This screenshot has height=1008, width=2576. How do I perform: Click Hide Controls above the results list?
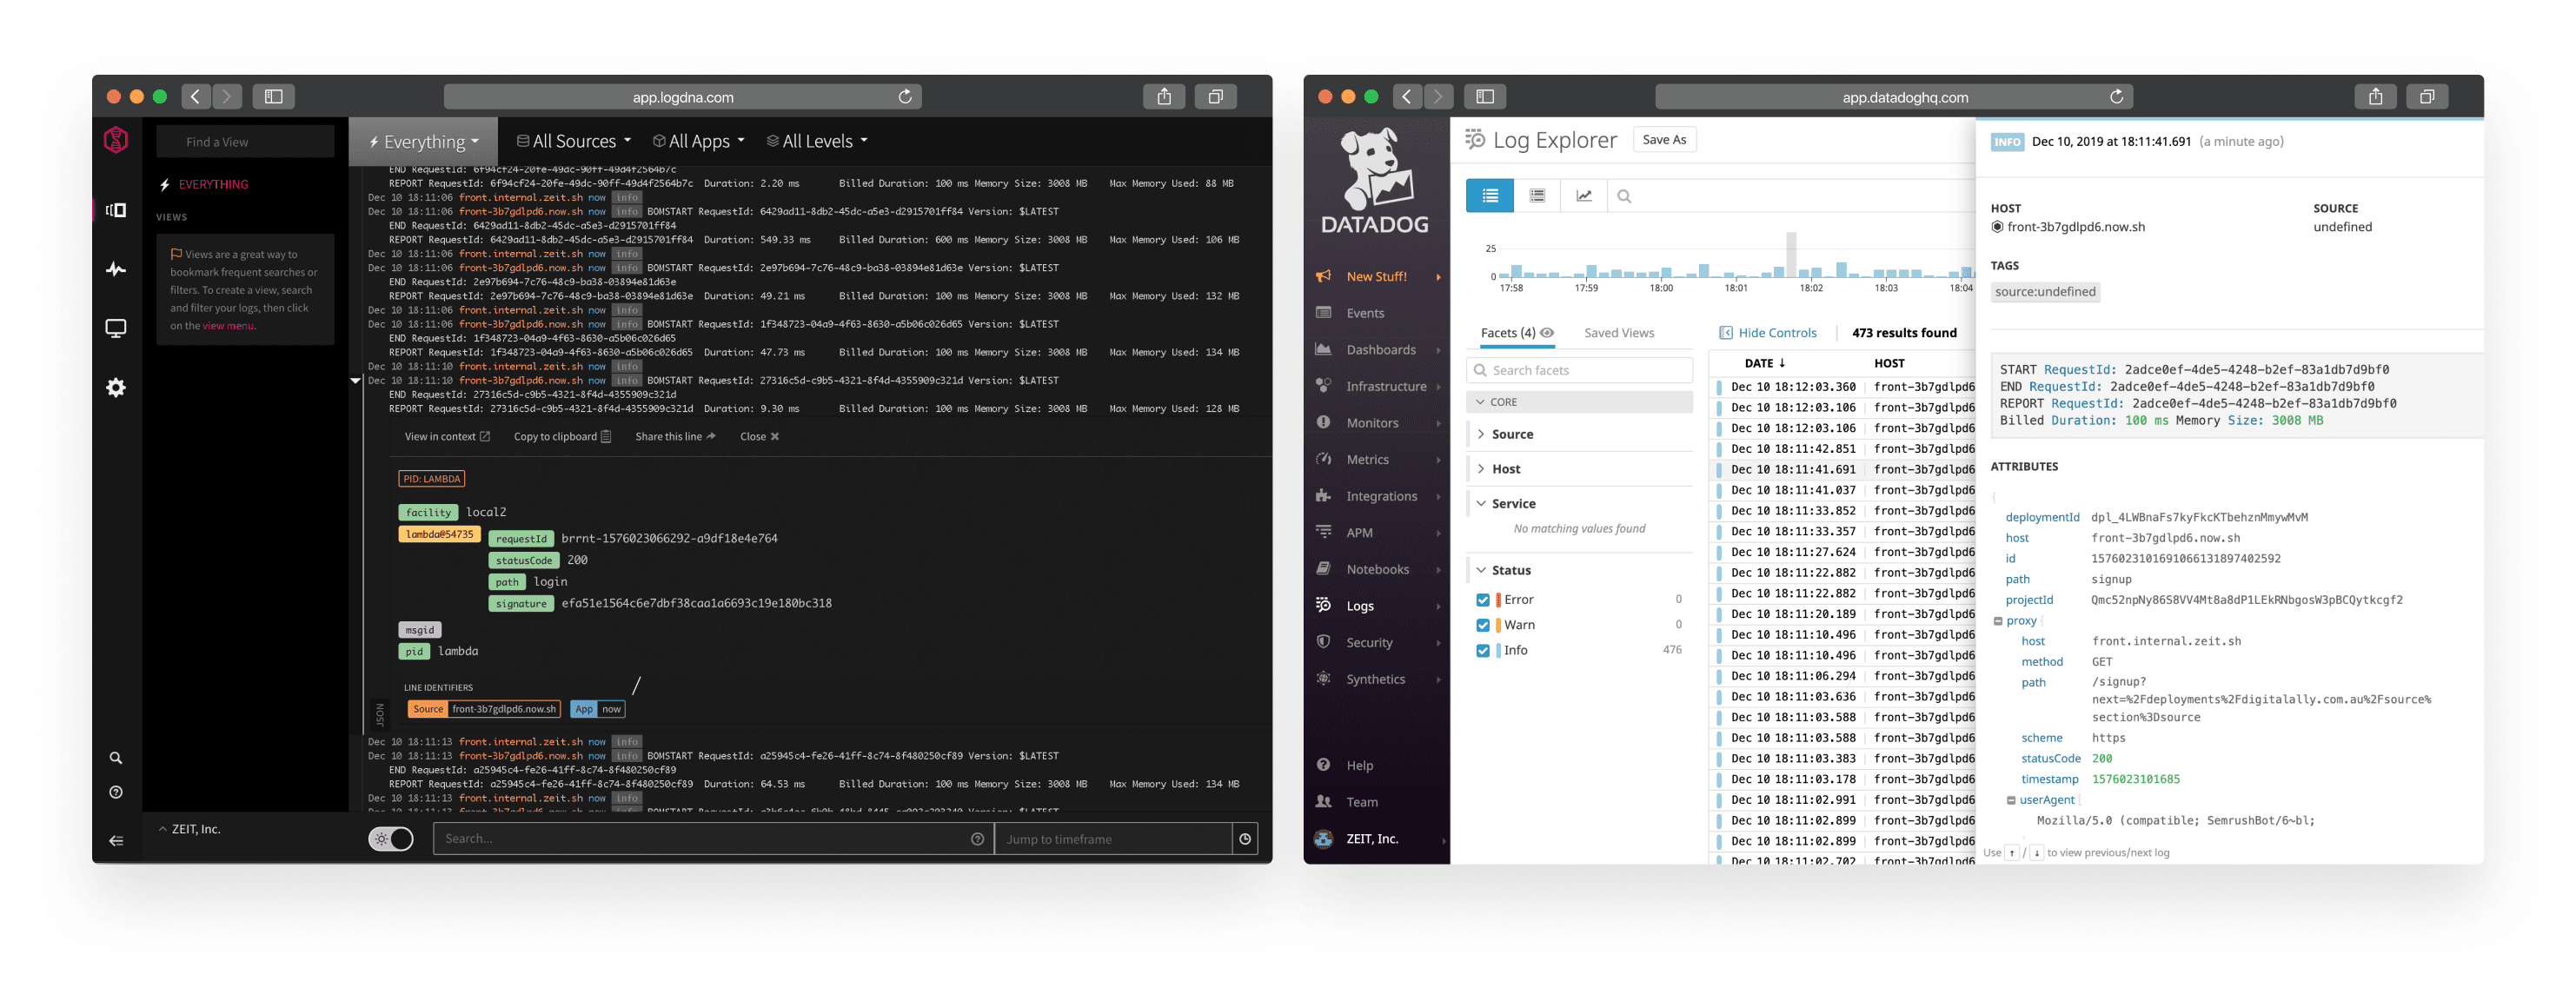click(1769, 332)
